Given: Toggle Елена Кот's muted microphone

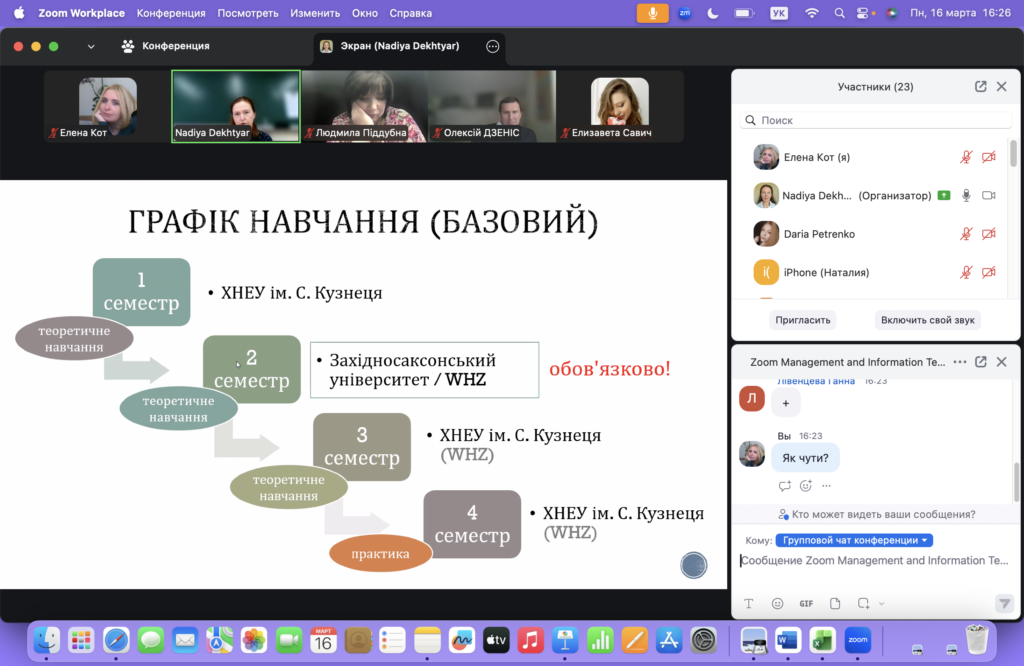Looking at the screenshot, I should click(966, 157).
